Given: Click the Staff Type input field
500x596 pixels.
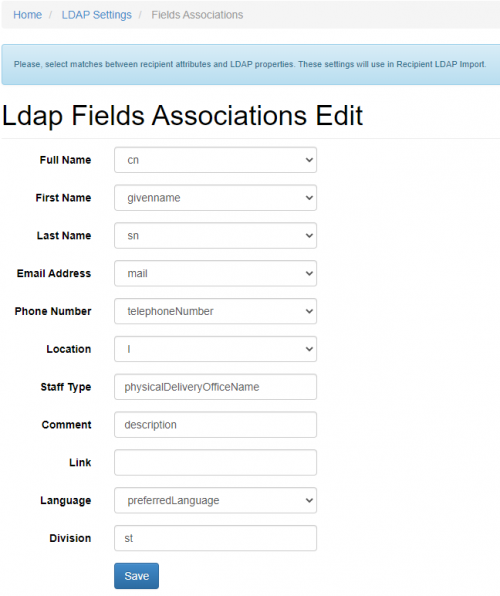Looking at the screenshot, I should [x=215, y=387].
